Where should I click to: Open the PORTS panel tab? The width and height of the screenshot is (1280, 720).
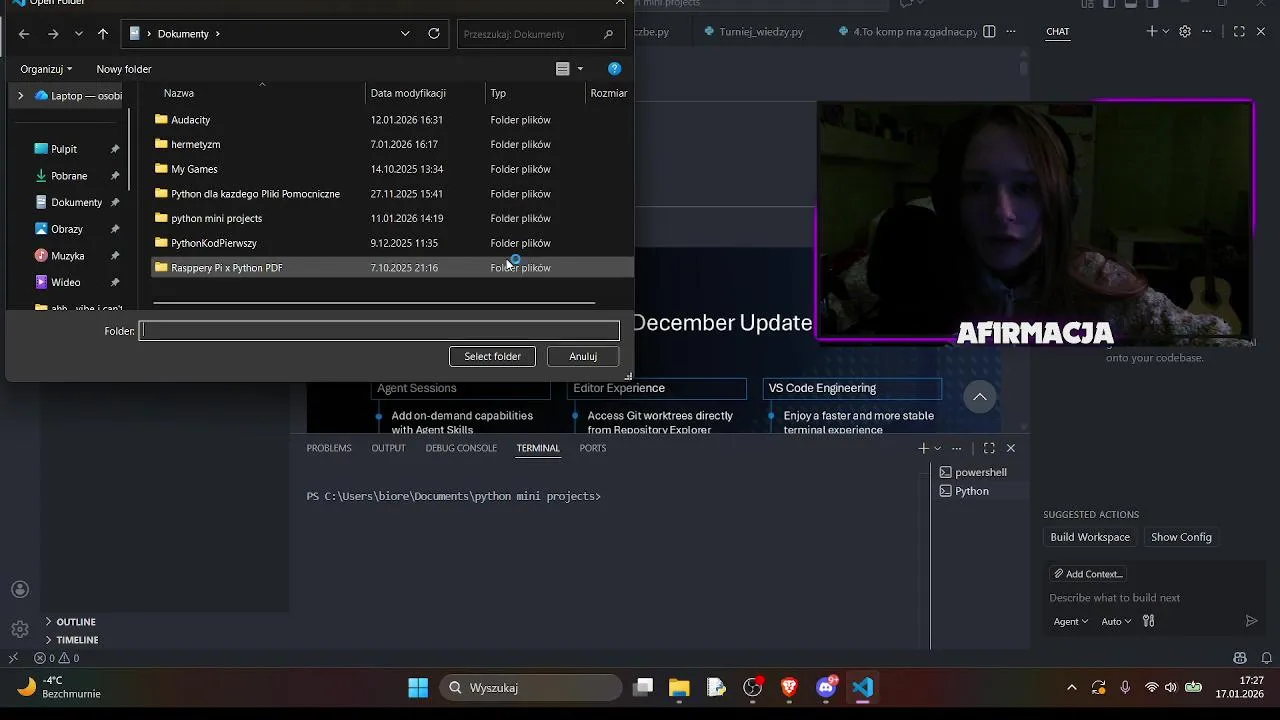tap(593, 448)
